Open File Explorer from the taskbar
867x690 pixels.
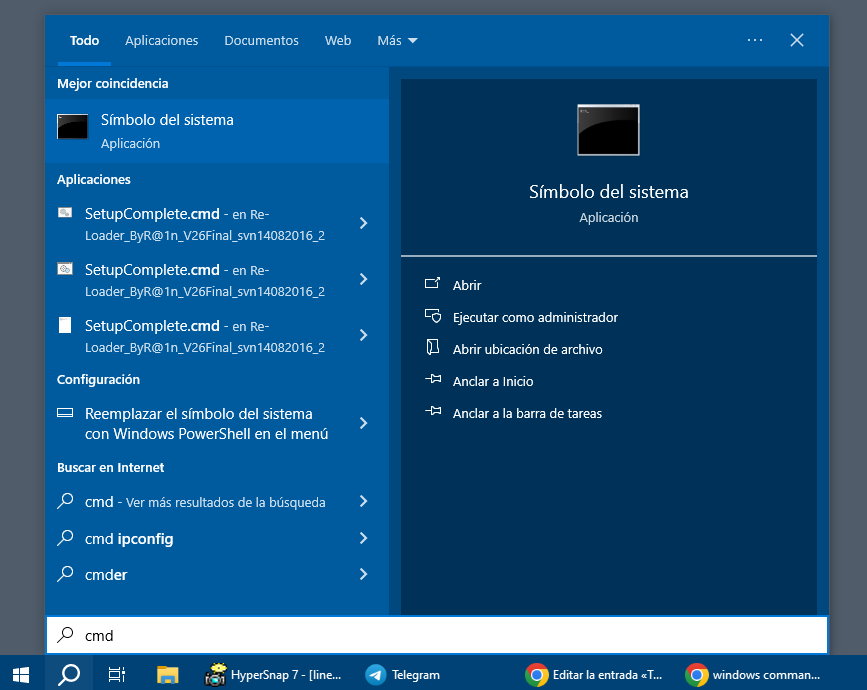pos(167,674)
